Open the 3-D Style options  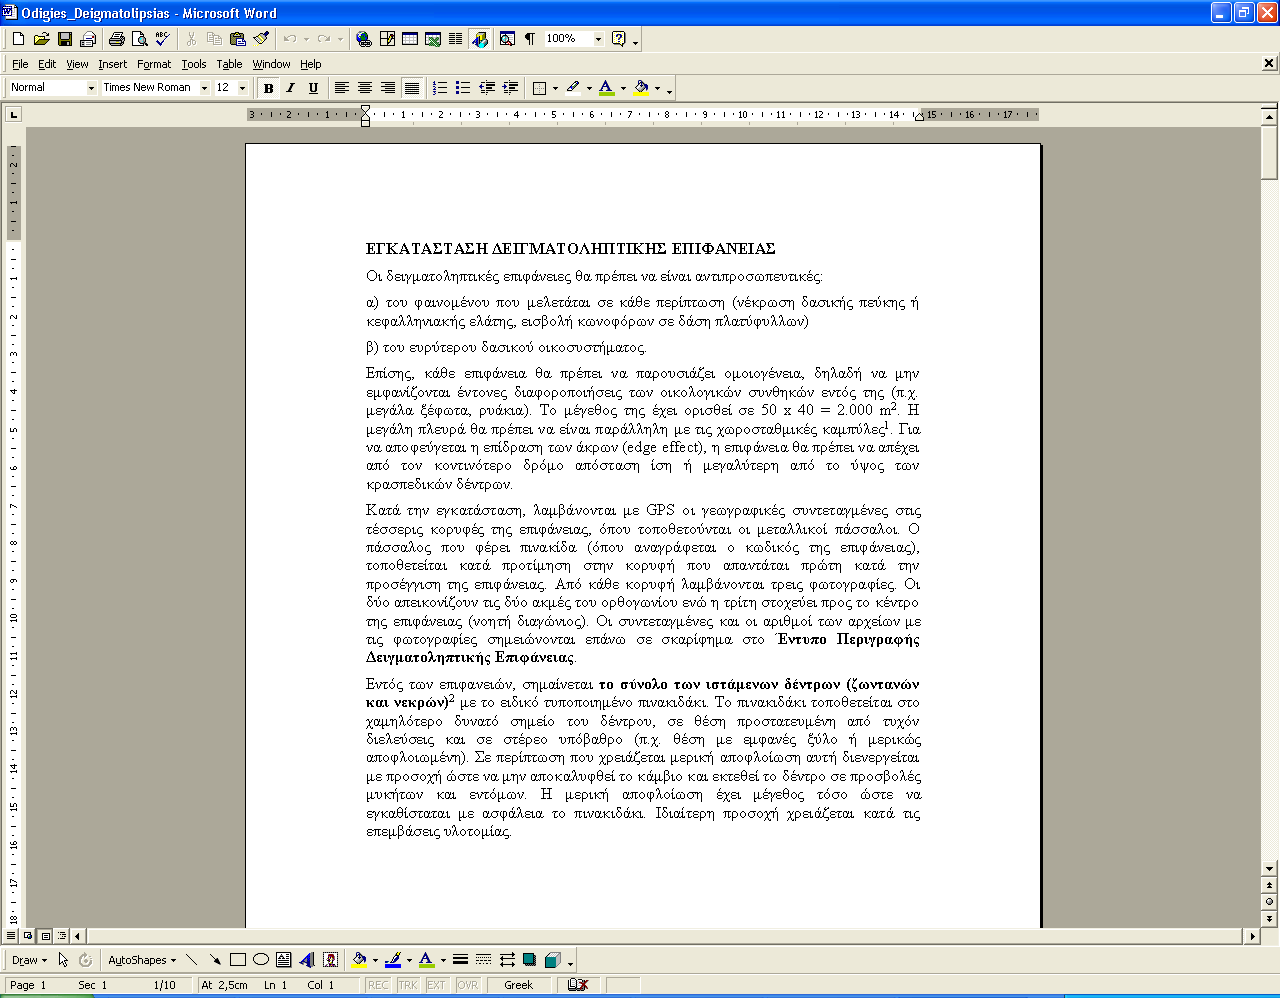point(552,960)
